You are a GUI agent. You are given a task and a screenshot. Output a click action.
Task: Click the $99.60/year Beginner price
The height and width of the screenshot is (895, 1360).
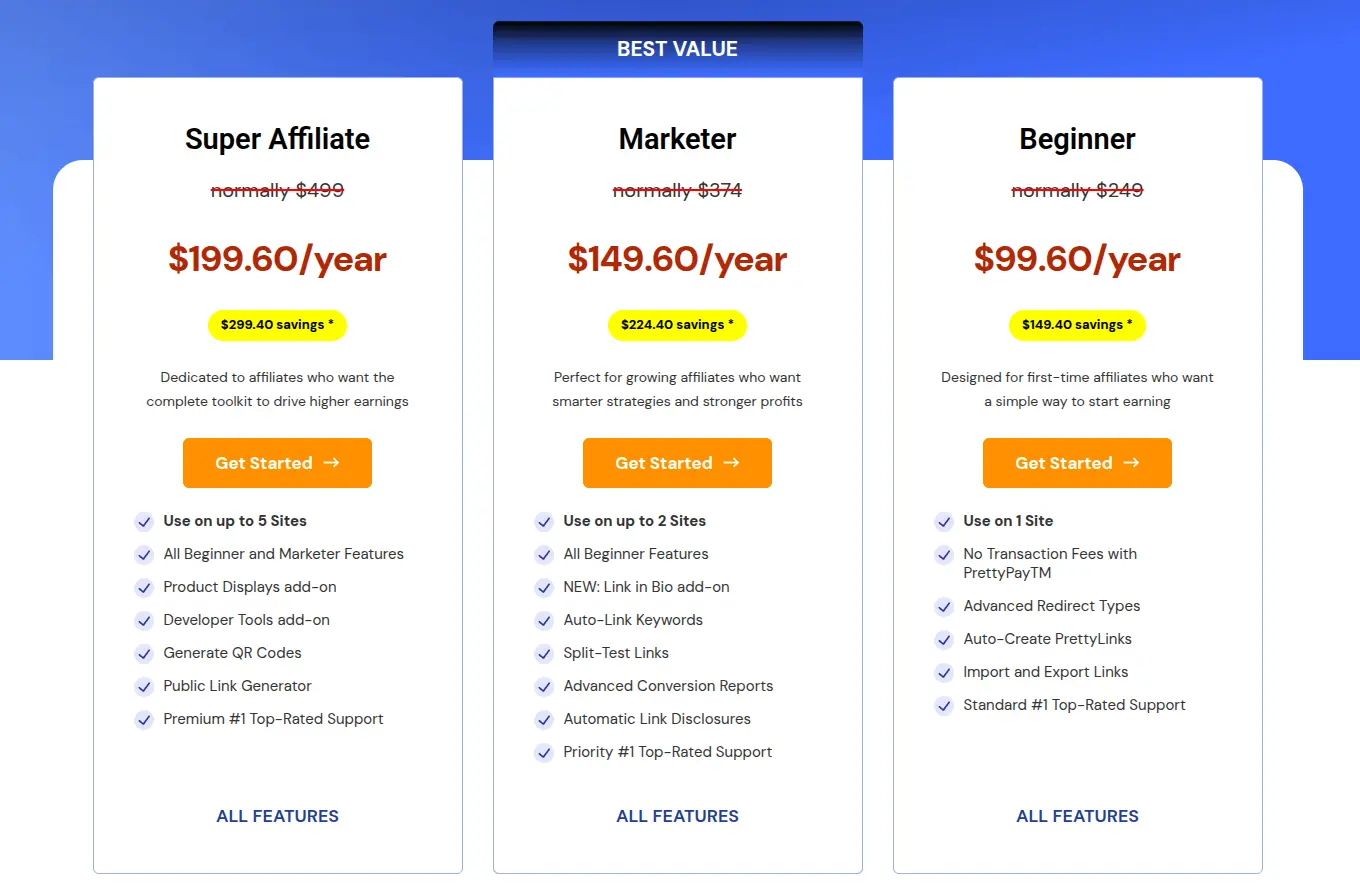tap(1077, 260)
